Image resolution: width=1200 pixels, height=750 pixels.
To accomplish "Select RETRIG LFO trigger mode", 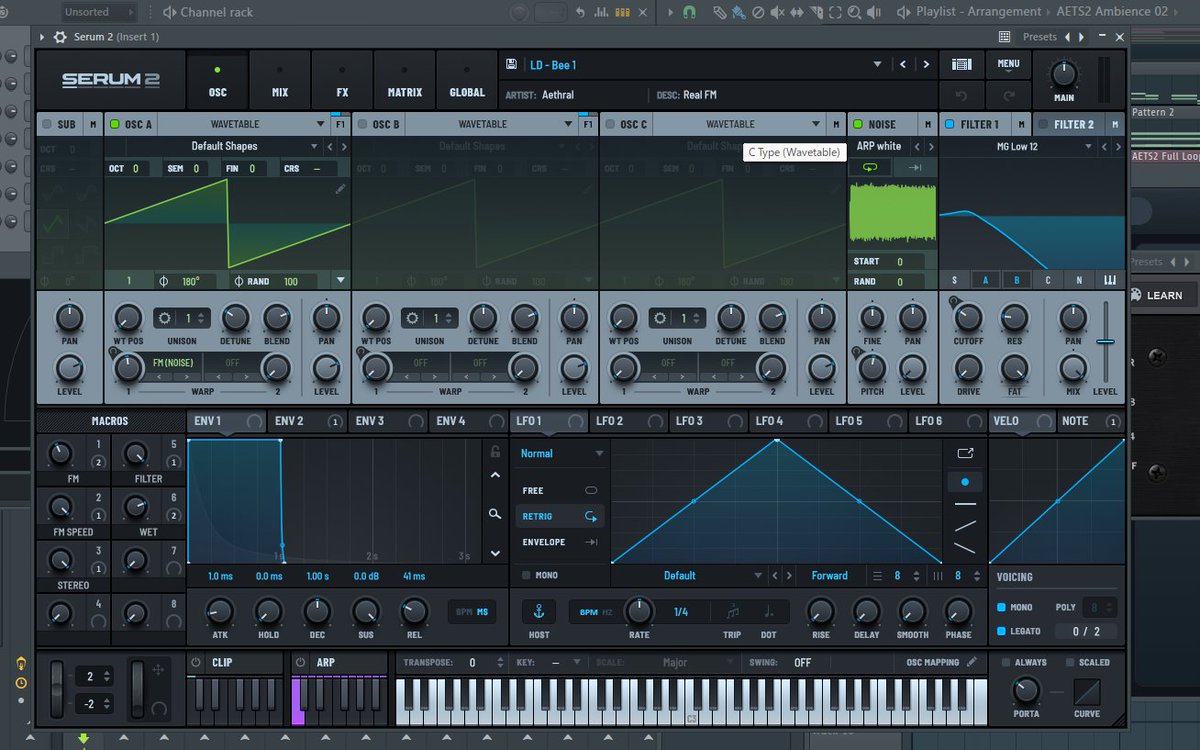I will 559,516.
